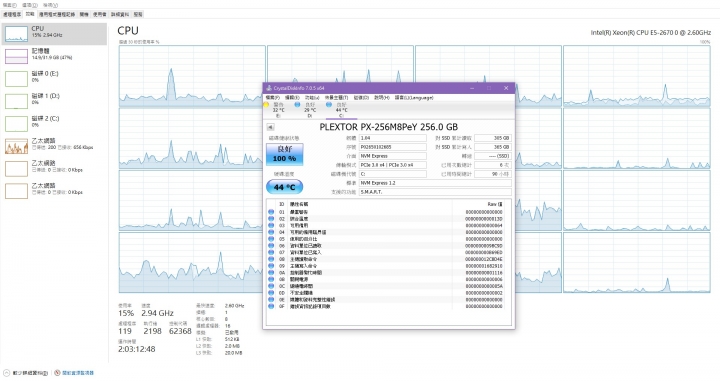
Task: Open the Language menu in CrystalDiskInfo
Action: click(414, 98)
